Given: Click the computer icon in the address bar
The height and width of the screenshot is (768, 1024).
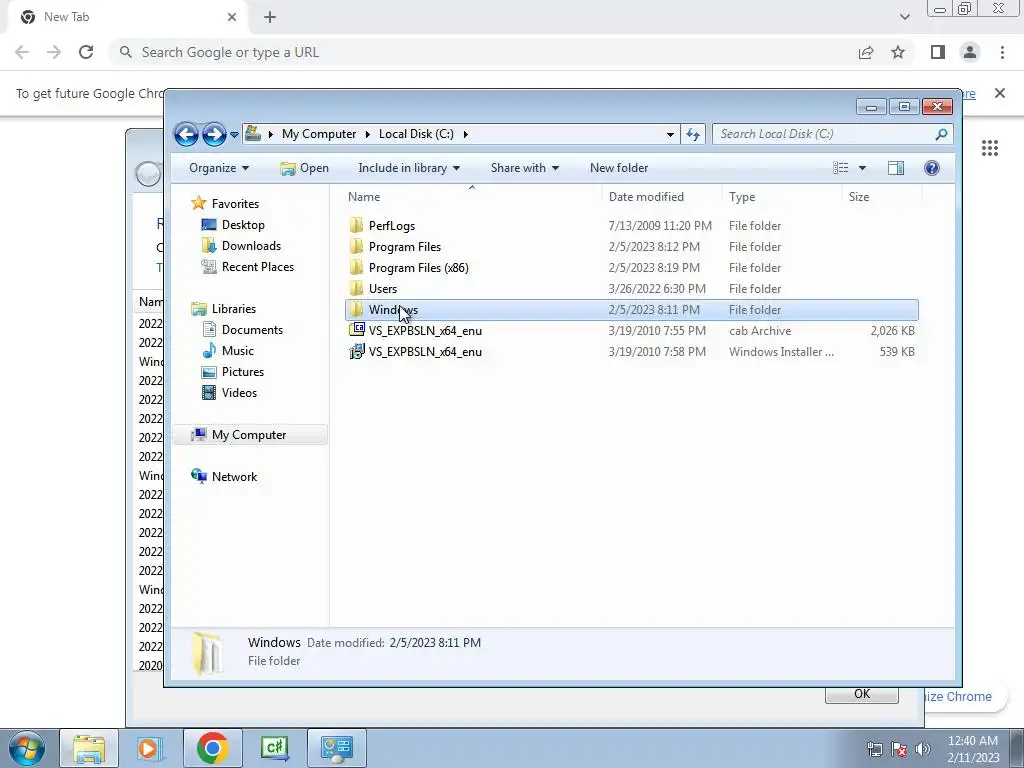Looking at the screenshot, I should pyautogui.click(x=253, y=133).
